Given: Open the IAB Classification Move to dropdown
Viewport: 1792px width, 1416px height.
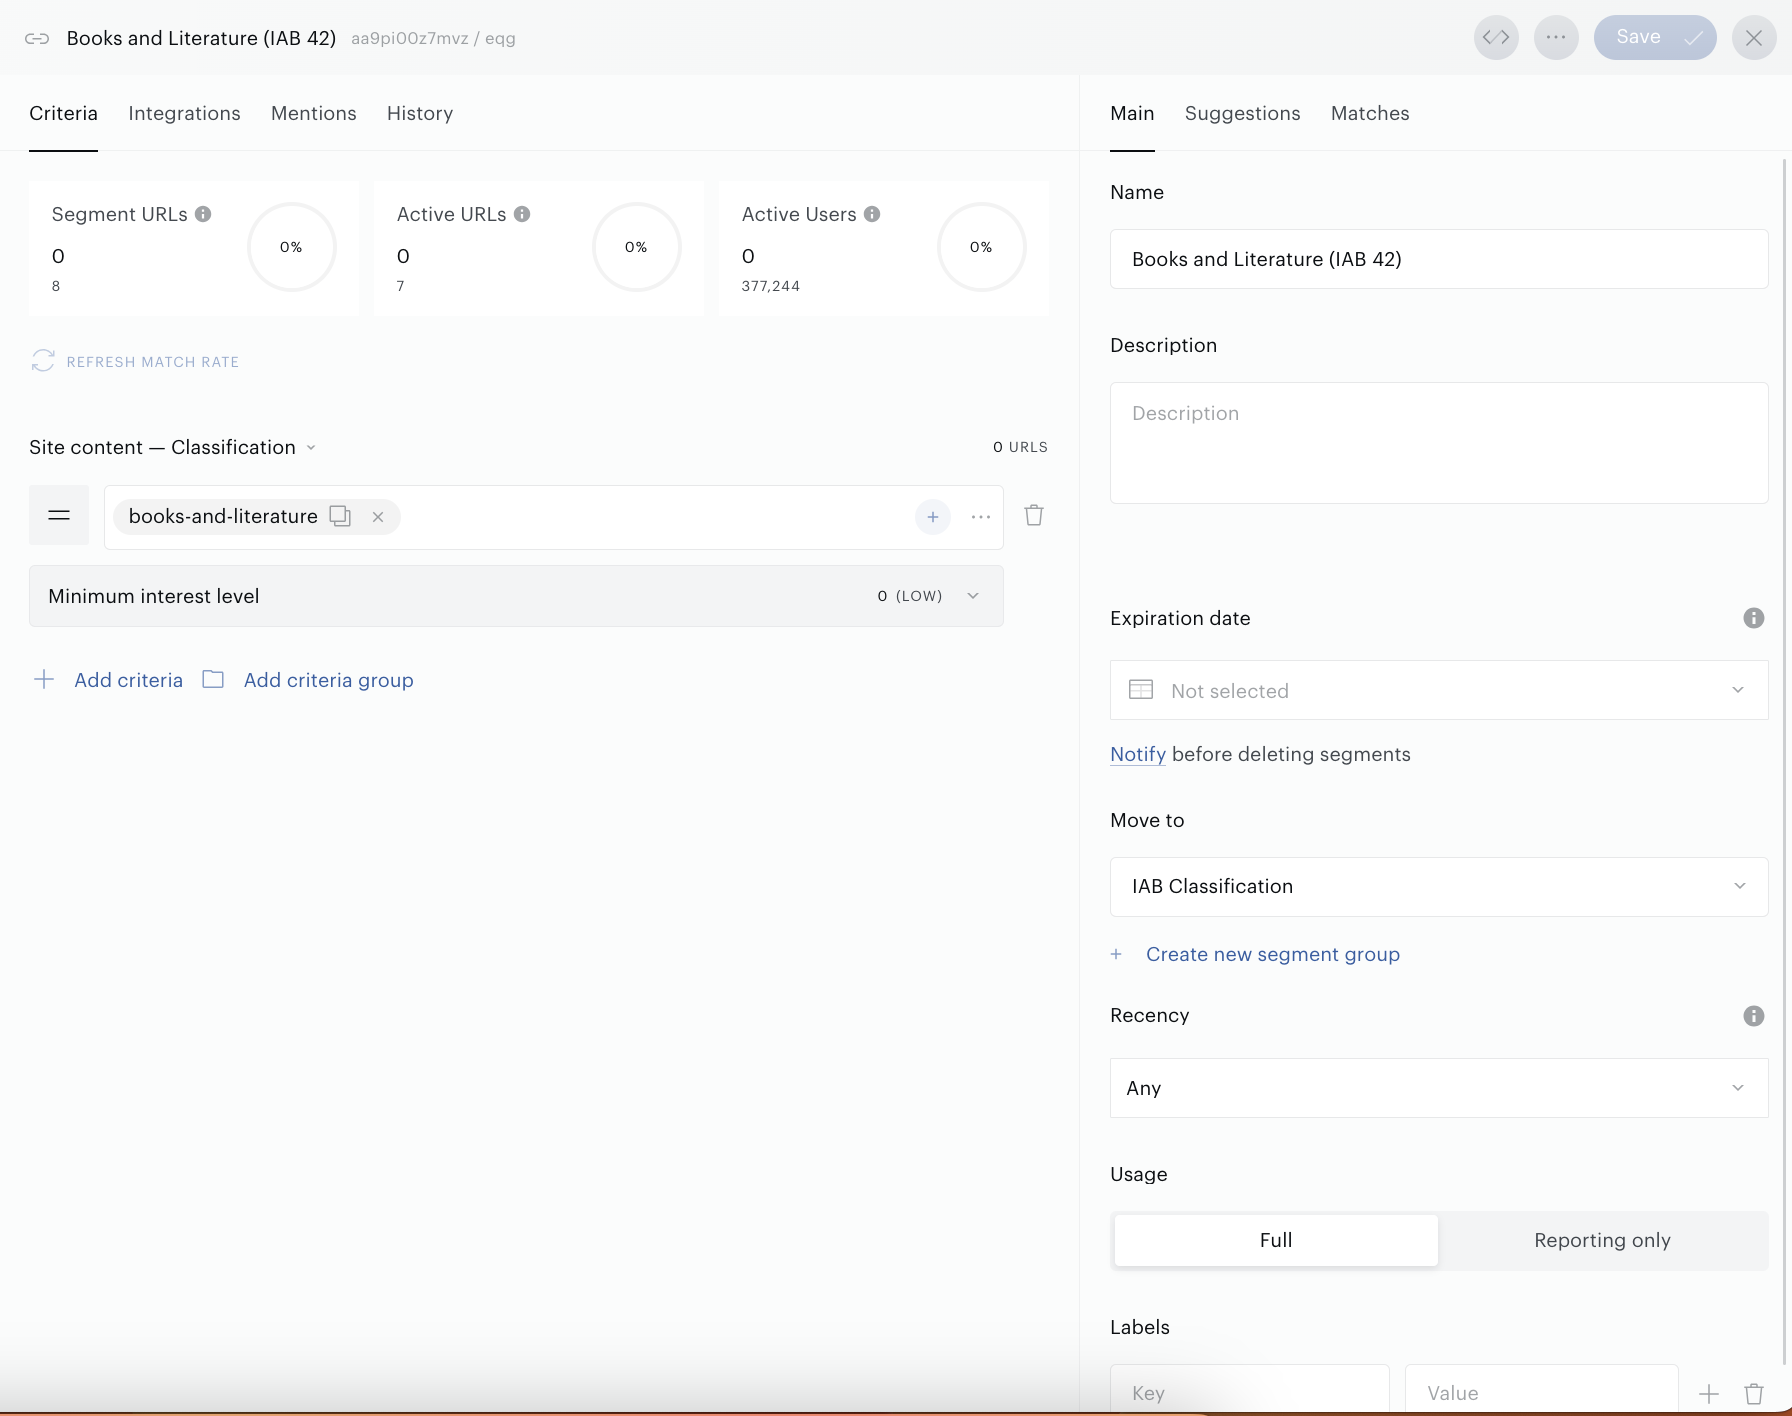Looking at the screenshot, I should [x=1439, y=887].
